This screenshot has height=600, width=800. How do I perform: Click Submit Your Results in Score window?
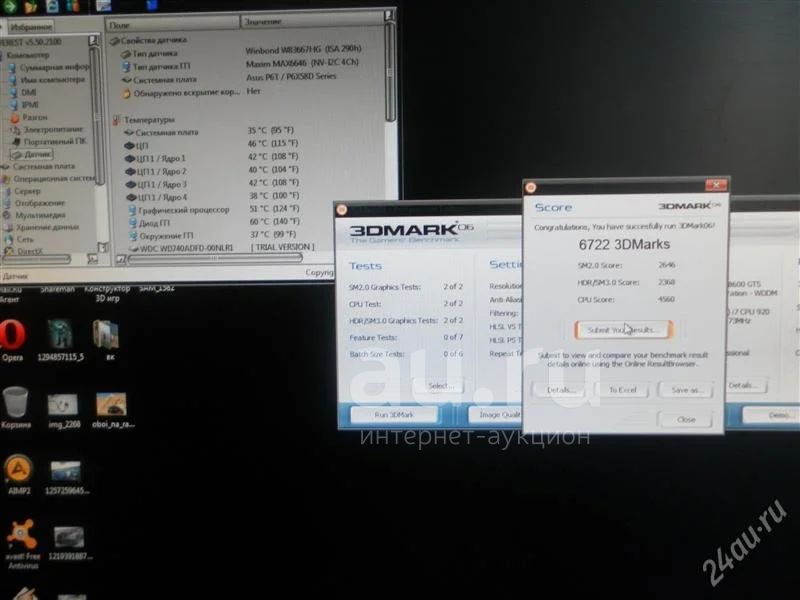tap(623, 330)
